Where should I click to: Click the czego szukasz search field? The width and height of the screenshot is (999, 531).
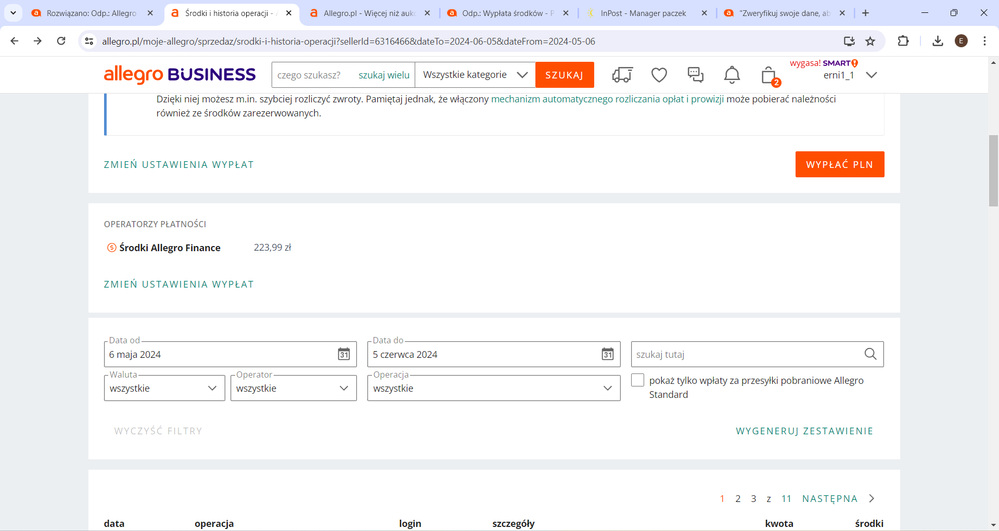pyautogui.click(x=312, y=75)
